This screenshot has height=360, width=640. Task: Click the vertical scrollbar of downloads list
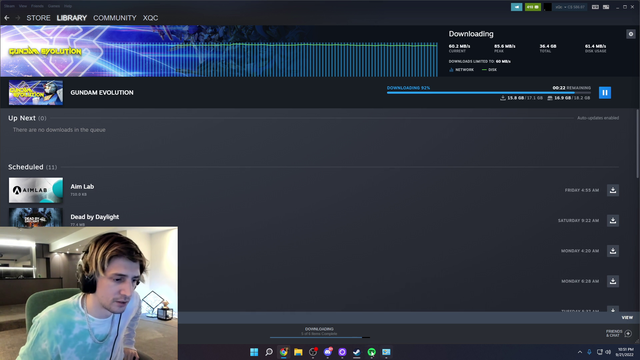point(637,143)
